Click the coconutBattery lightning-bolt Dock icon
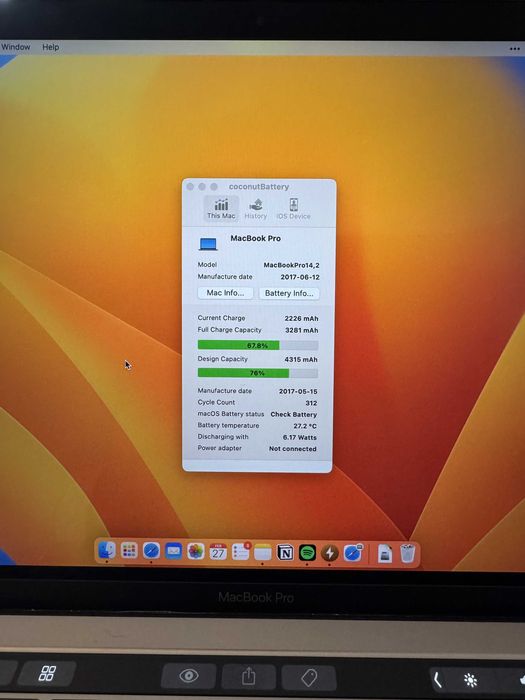The height and width of the screenshot is (700, 525). point(329,553)
